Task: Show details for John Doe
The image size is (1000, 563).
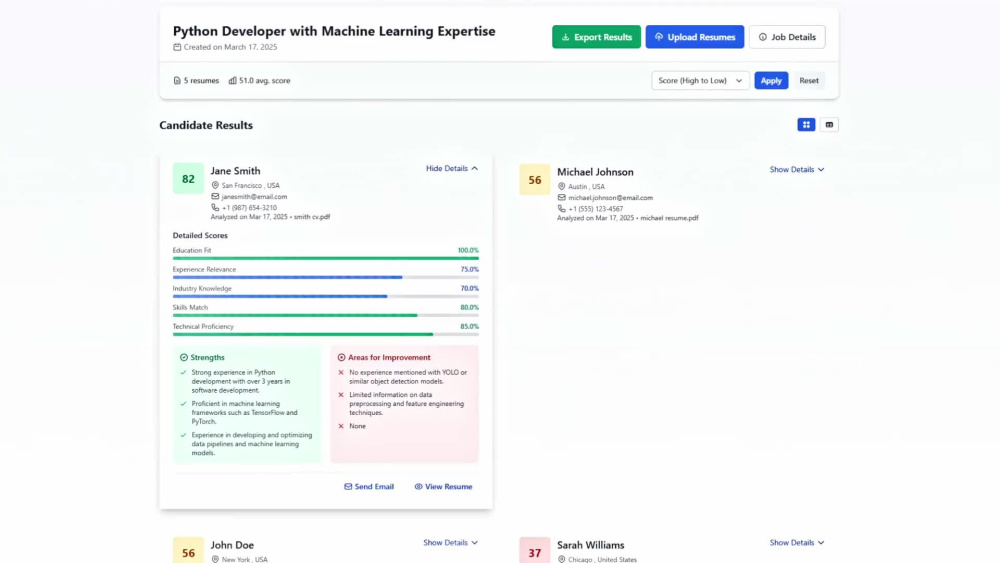Action: click(450, 543)
